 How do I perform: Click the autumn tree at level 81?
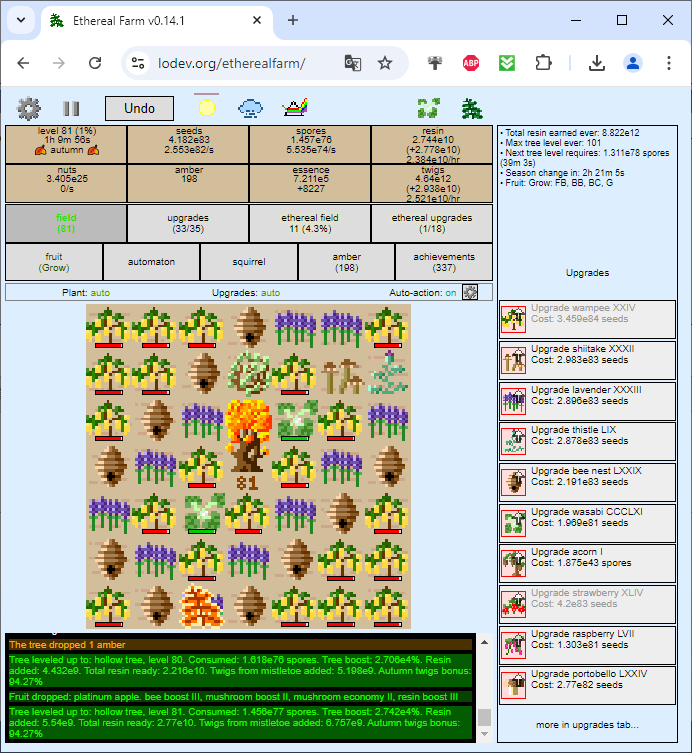248,442
